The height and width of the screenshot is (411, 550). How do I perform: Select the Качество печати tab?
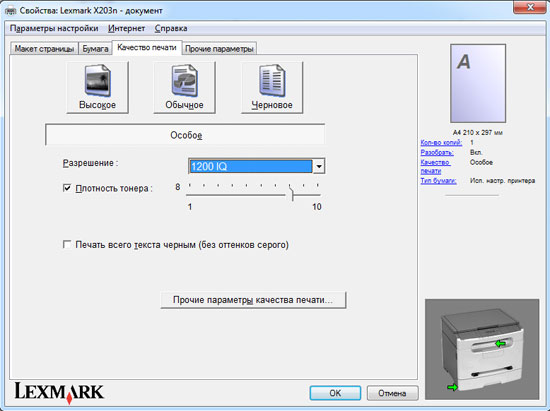(x=147, y=47)
